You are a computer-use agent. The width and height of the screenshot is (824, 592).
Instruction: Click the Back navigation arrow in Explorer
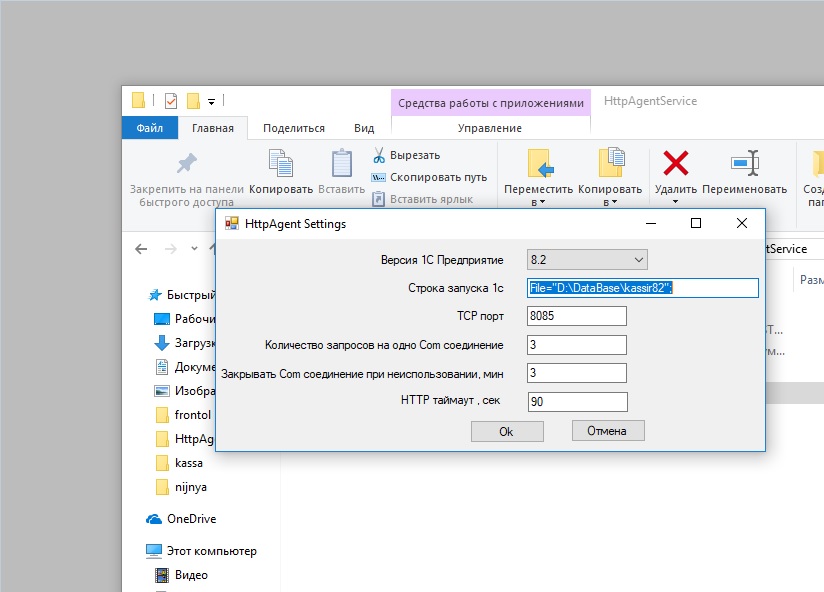141,249
